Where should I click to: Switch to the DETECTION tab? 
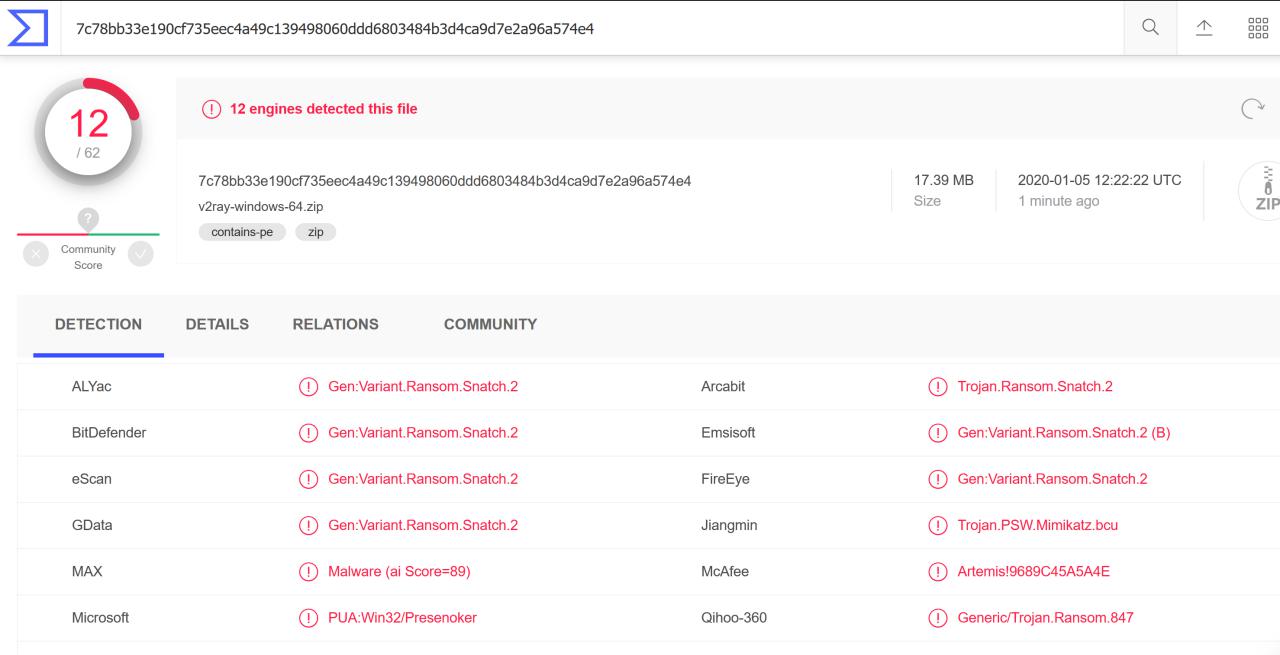98,324
